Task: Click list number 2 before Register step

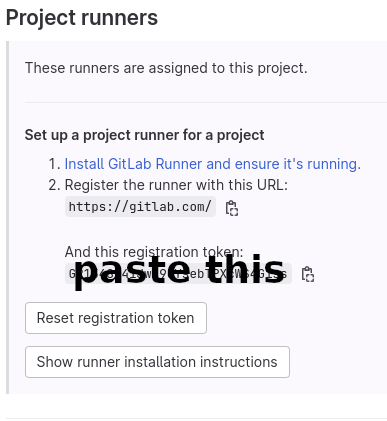Action: 54,185
